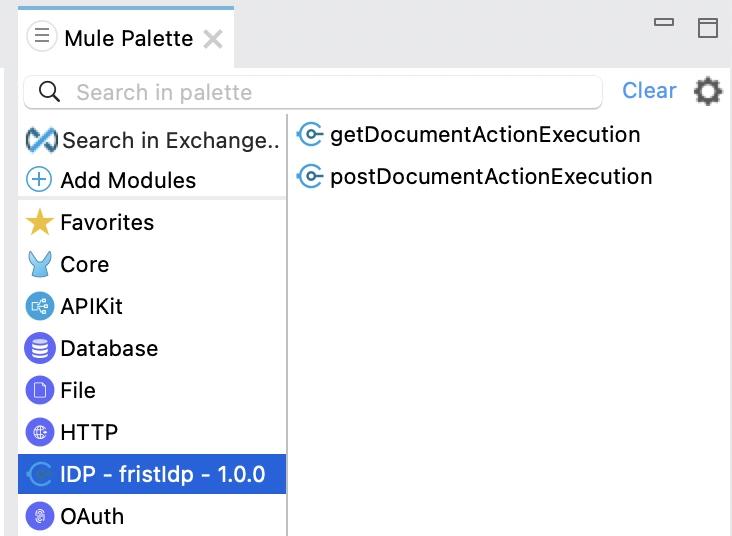Close the Mule Palette tab
732x536 pixels.
213,39
